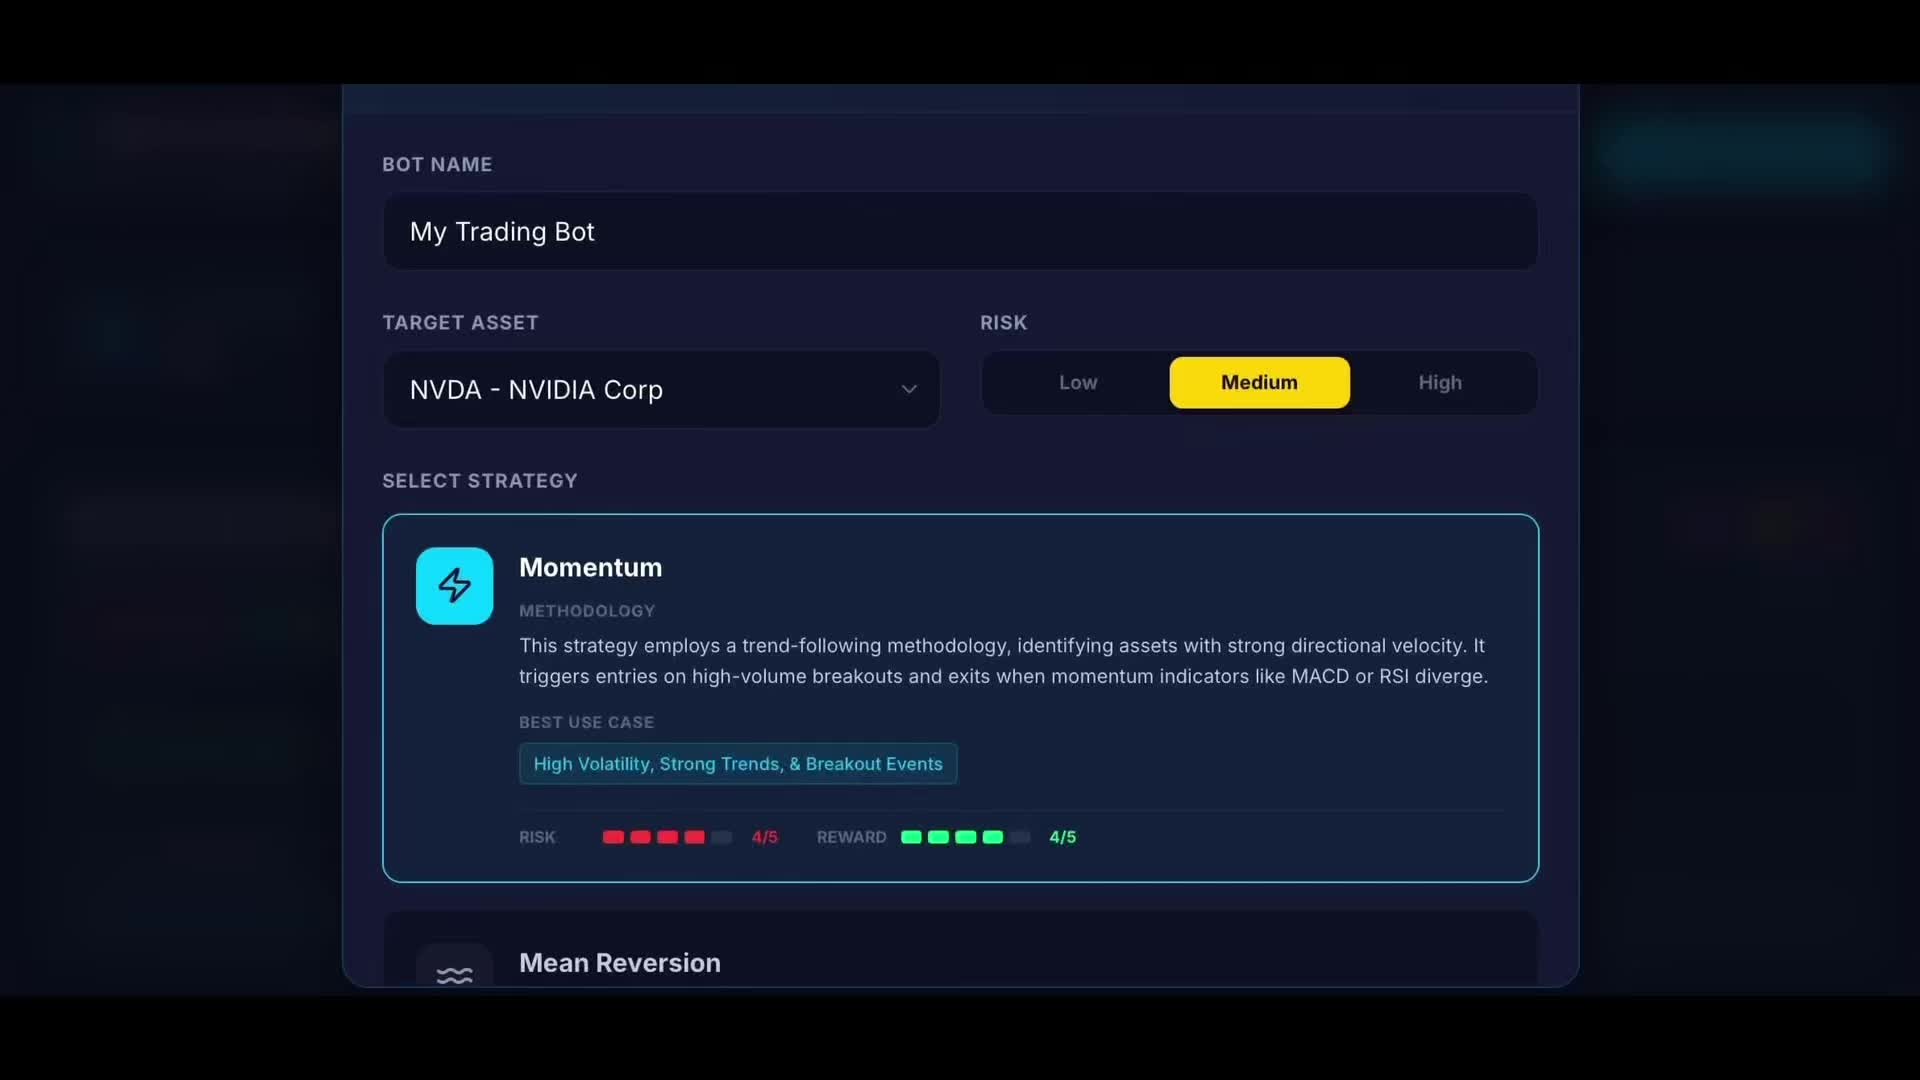
Task: Click the BEST USE CASE label
Action: (586, 722)
